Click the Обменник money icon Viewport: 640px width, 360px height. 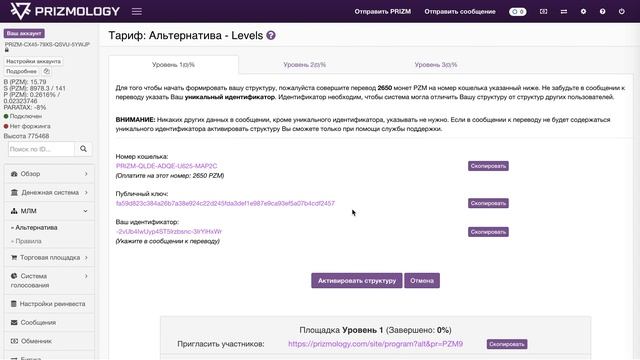coord(14,341)
